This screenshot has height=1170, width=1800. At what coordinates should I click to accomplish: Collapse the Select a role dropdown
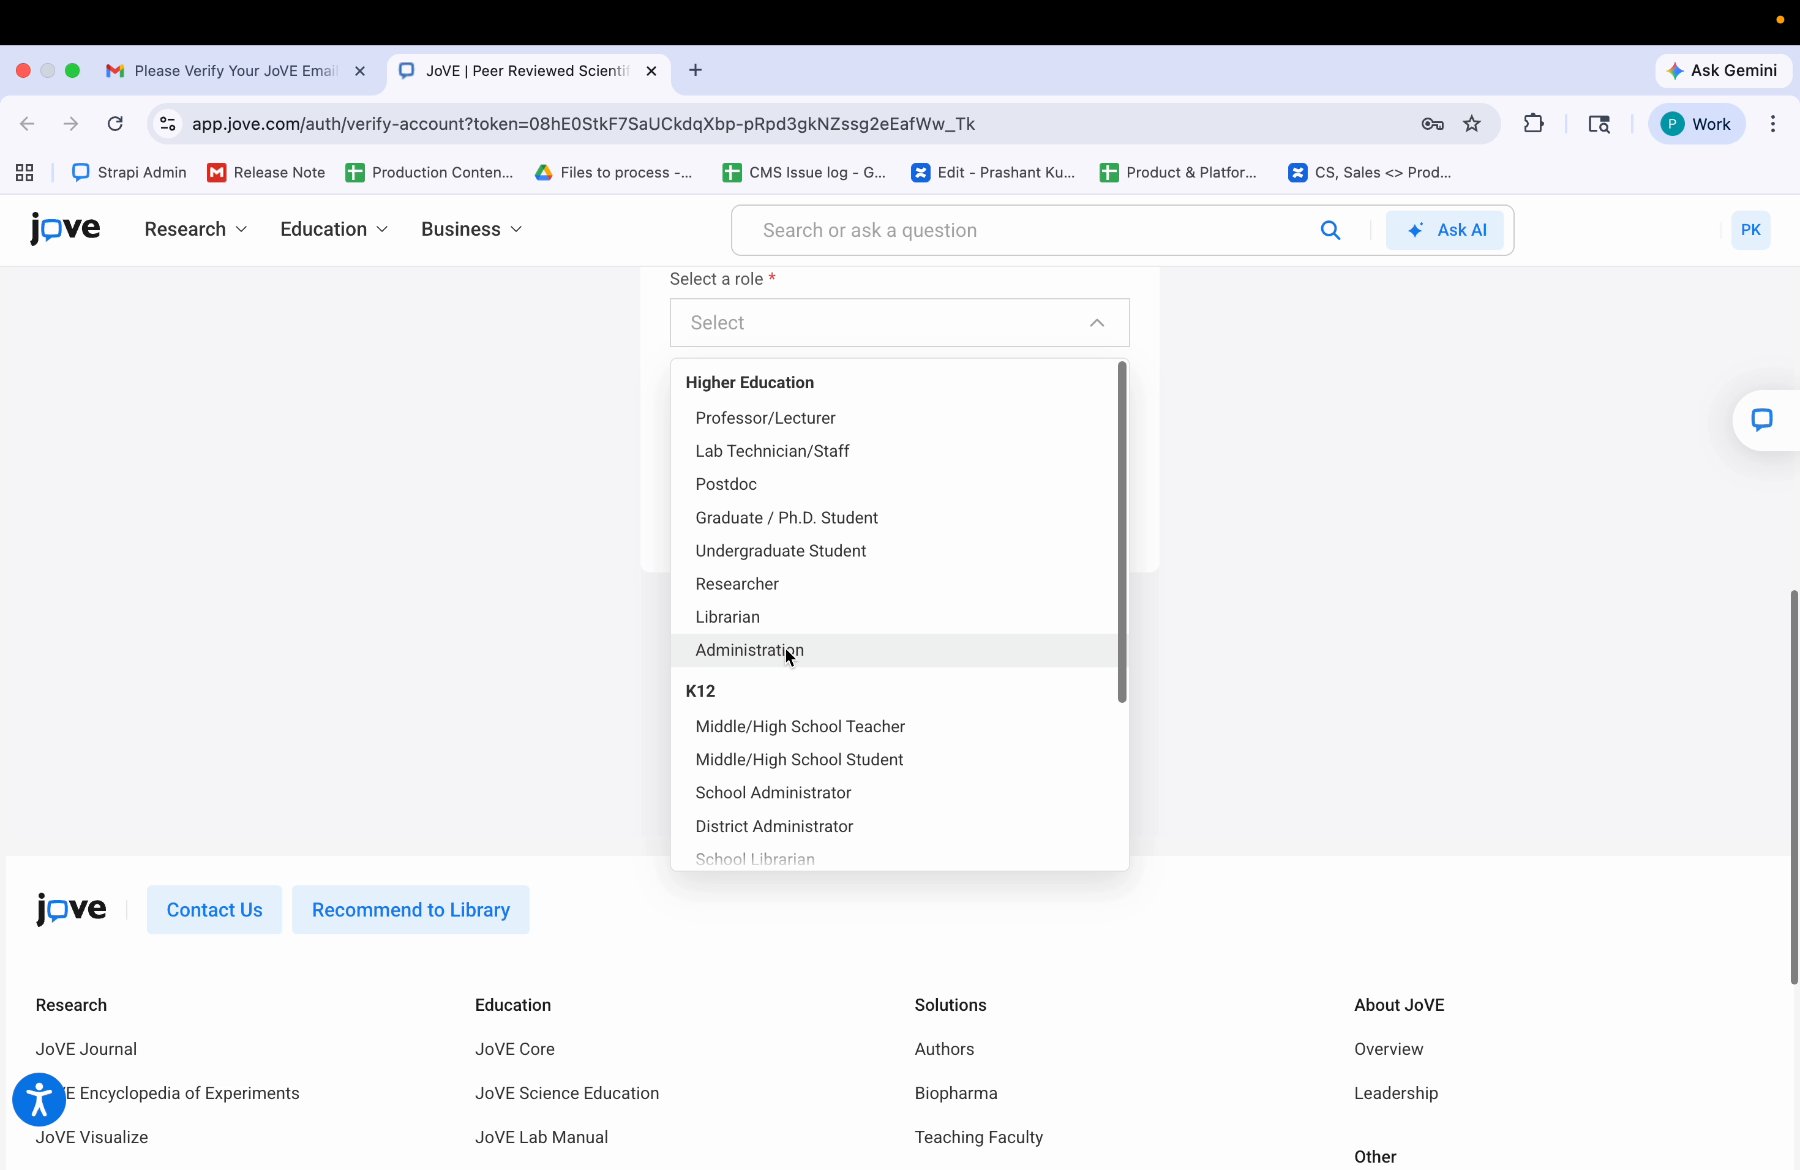pos(1097,323)
